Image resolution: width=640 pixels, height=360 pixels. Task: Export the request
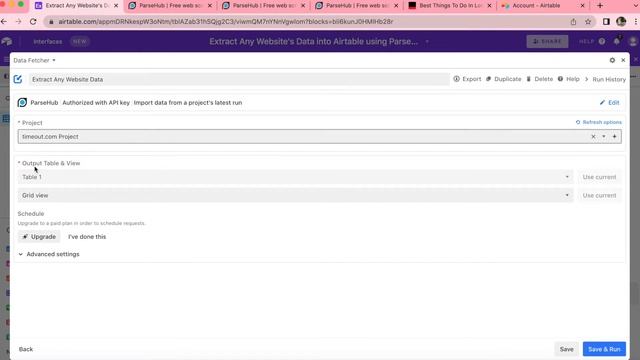(467, 79)
